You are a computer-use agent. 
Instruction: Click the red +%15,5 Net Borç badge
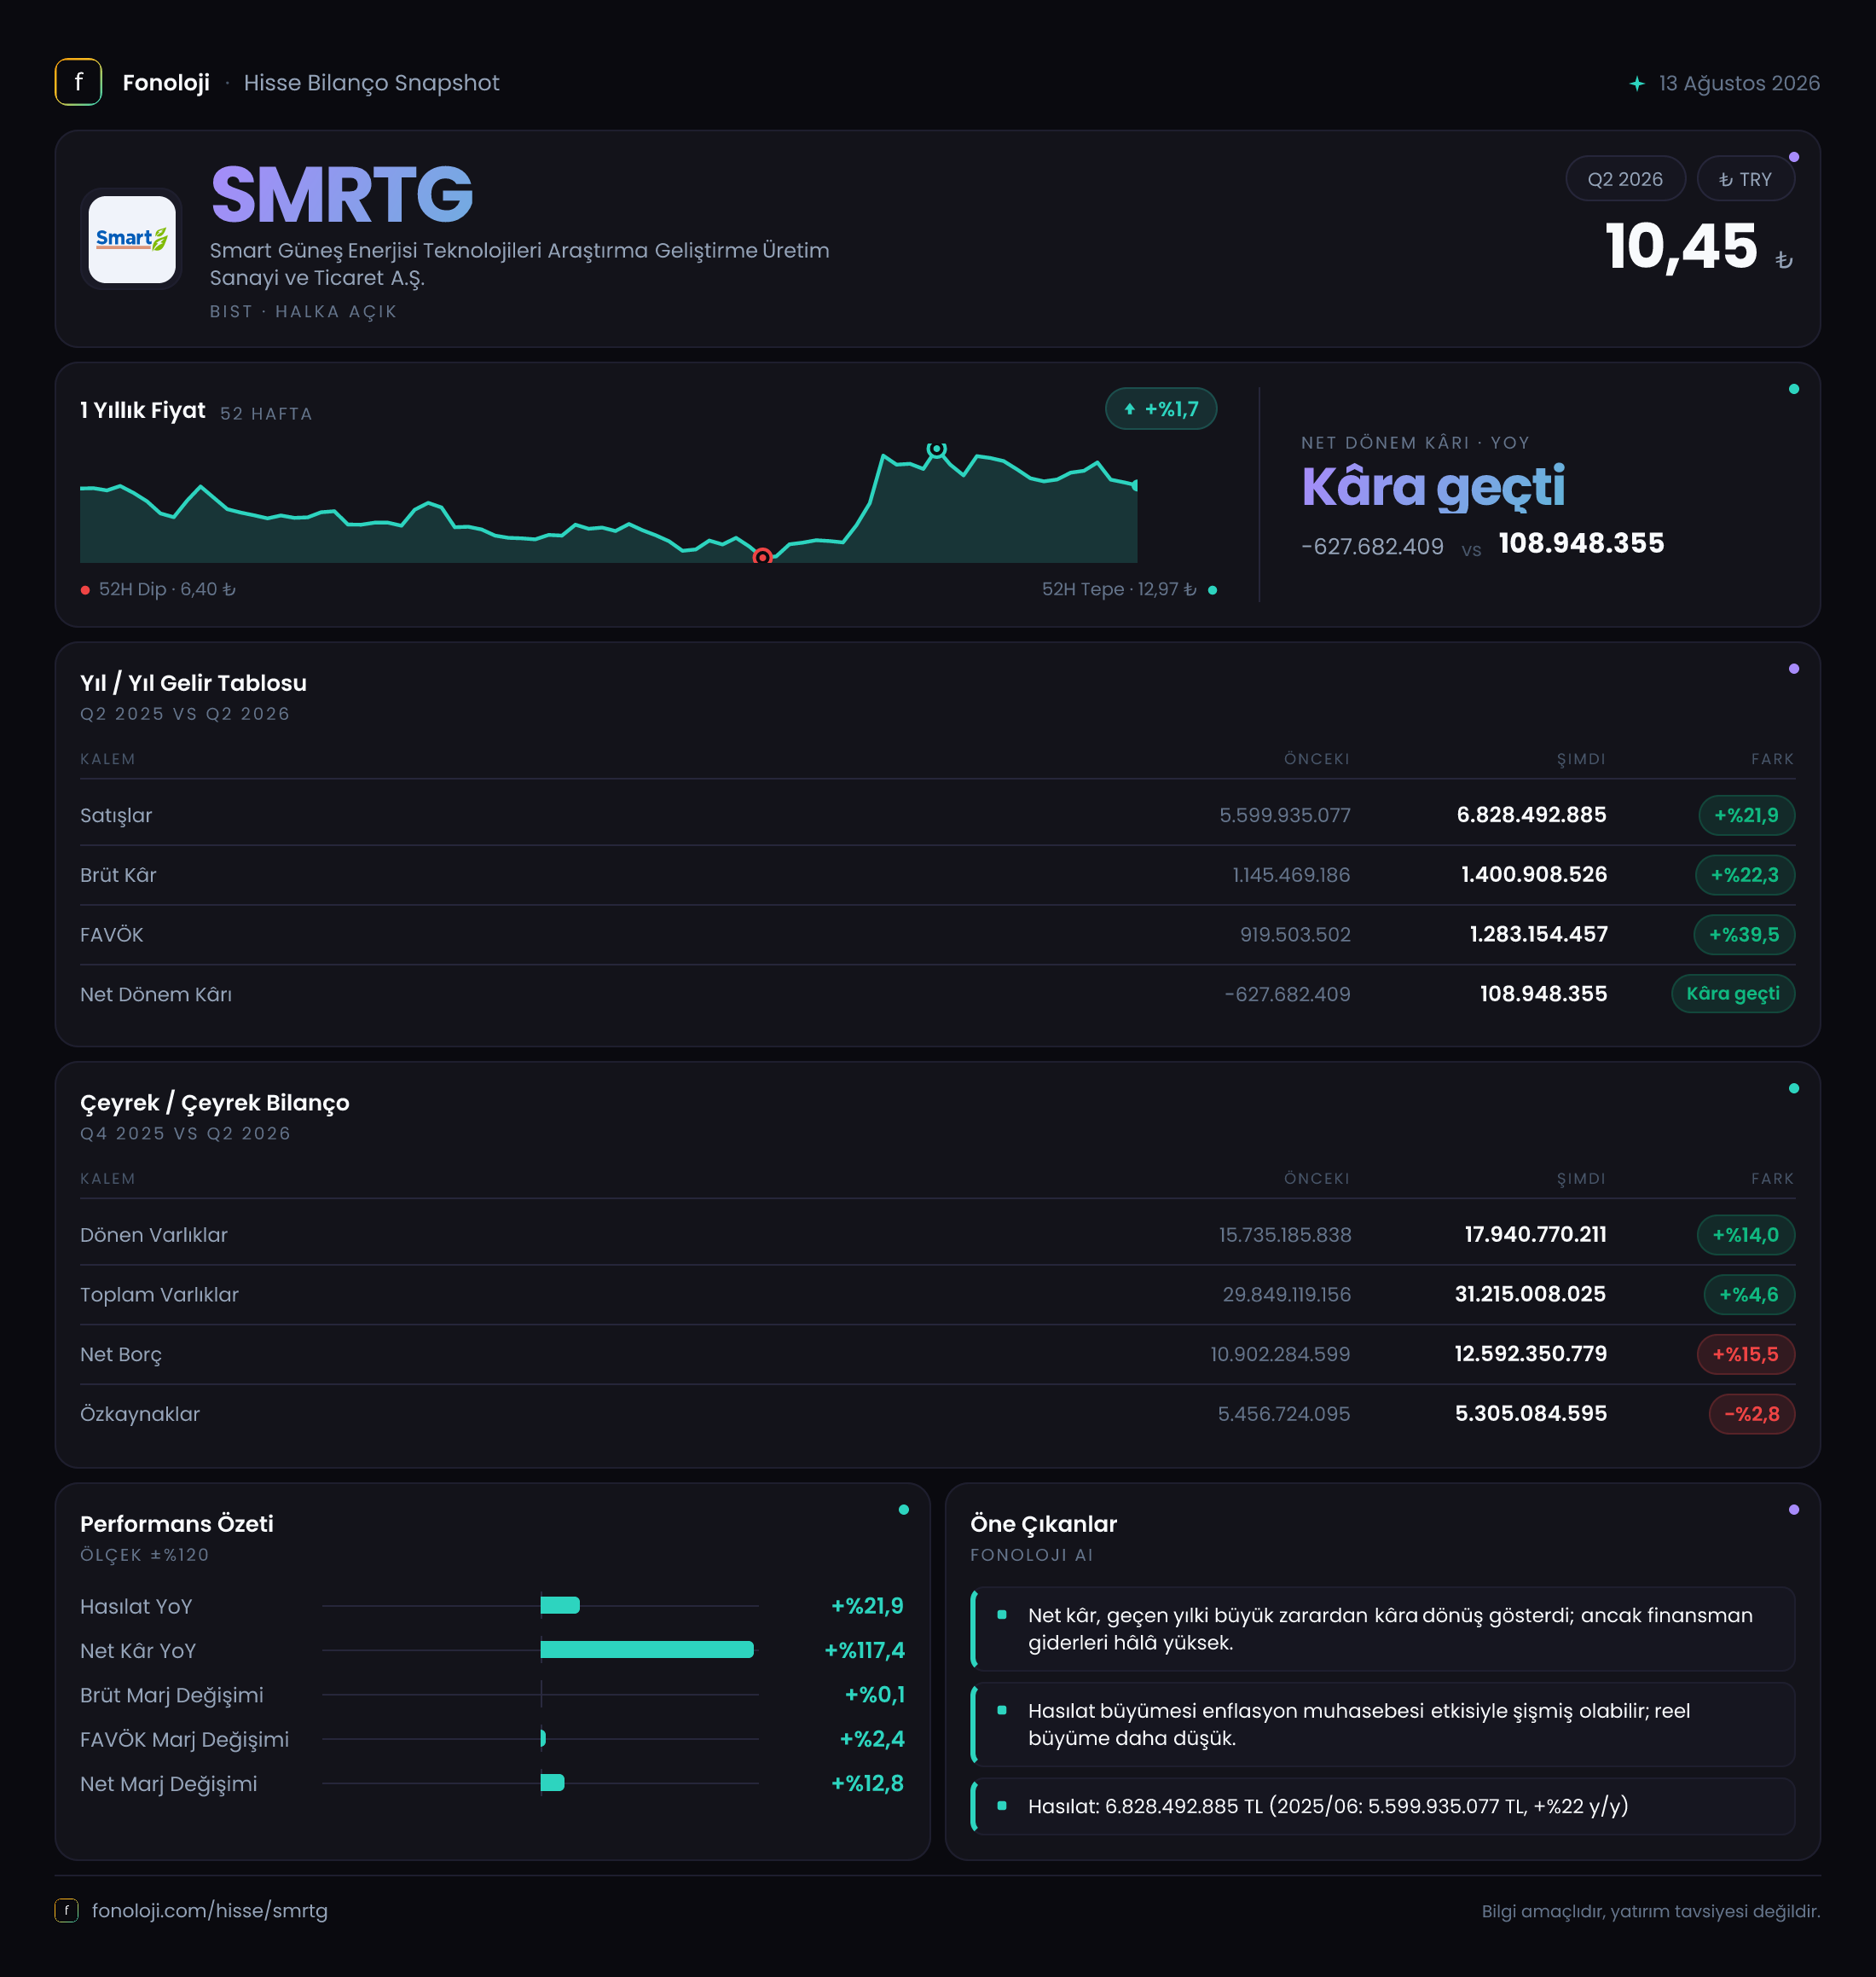coord(1745,1355)
